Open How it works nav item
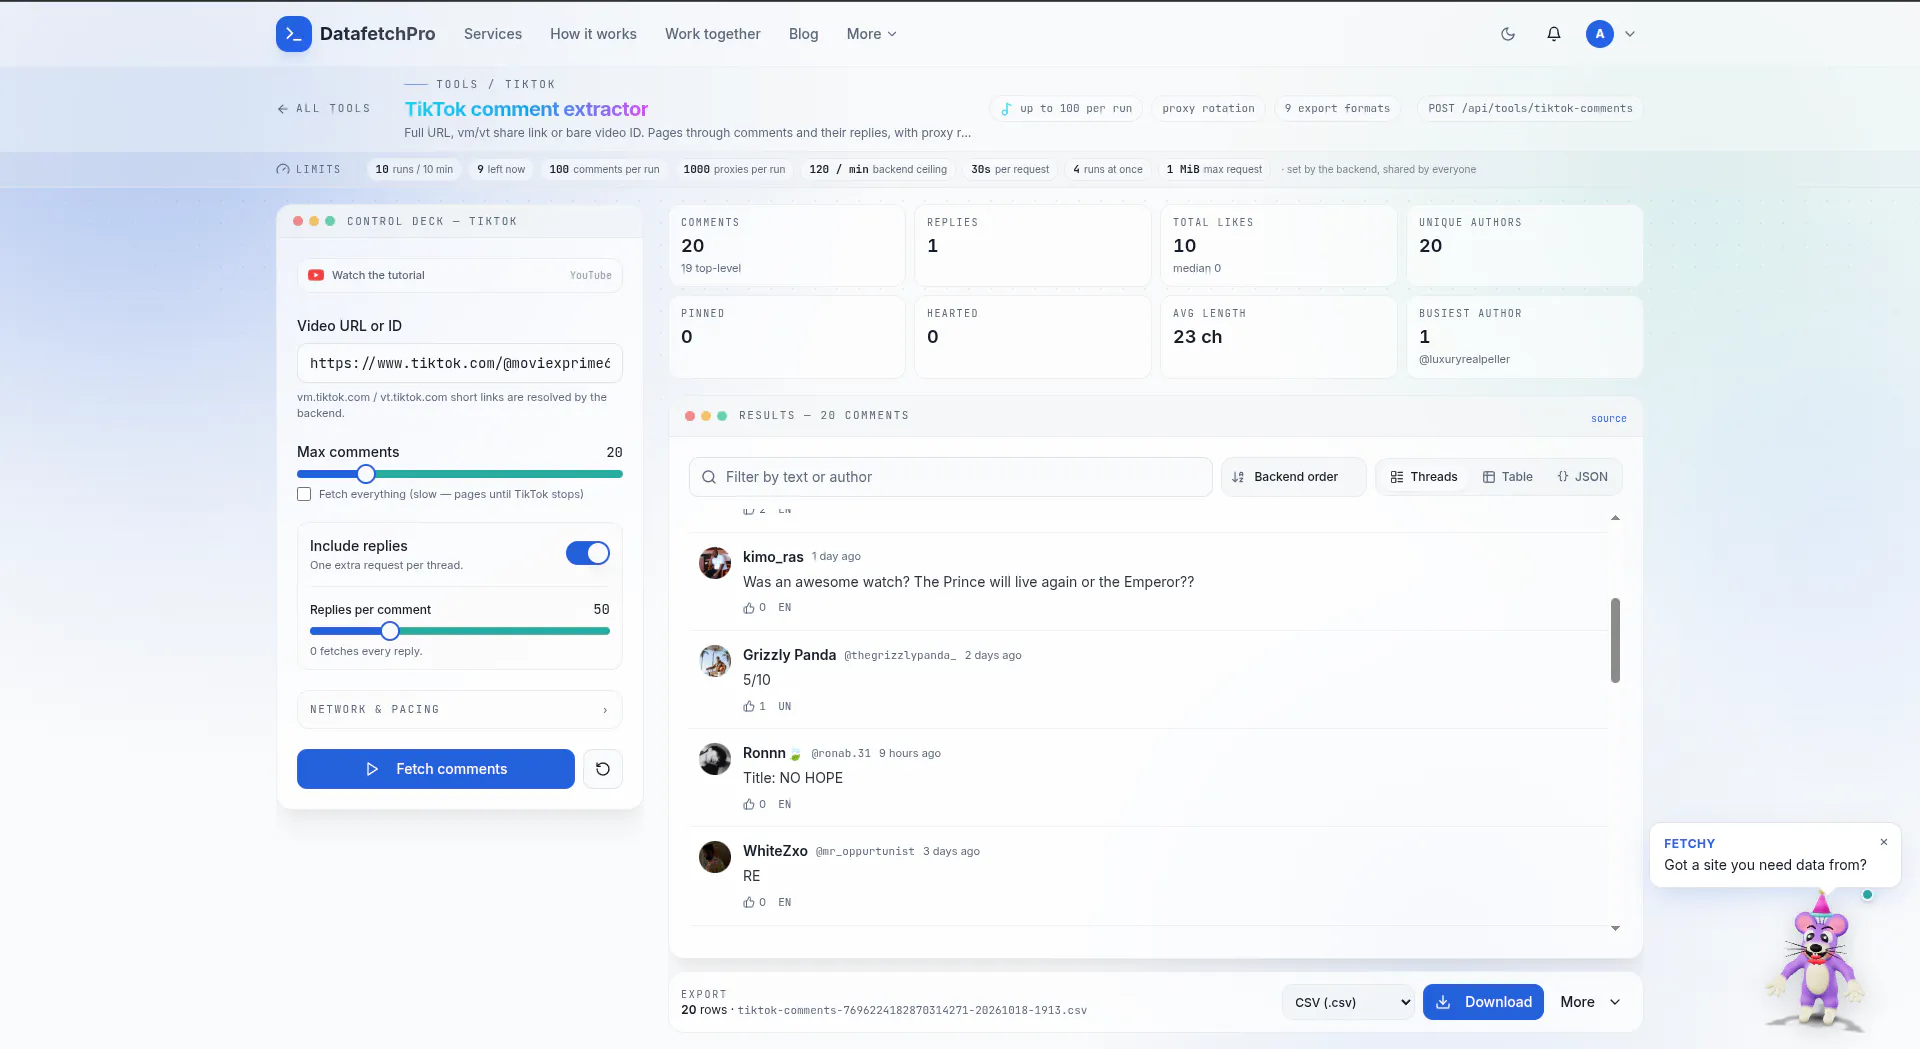1920x1049 pixels. [x=593, y=34]
